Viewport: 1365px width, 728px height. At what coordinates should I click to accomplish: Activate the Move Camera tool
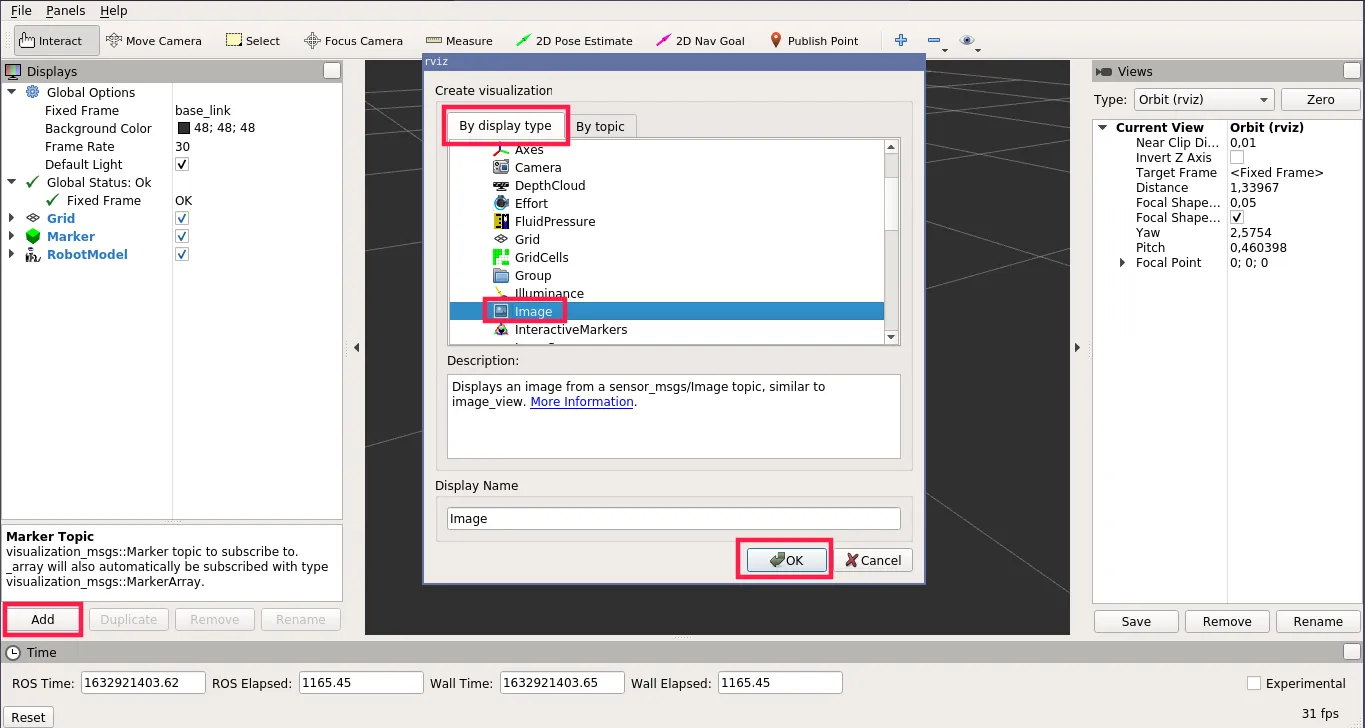tap(154, 40)
